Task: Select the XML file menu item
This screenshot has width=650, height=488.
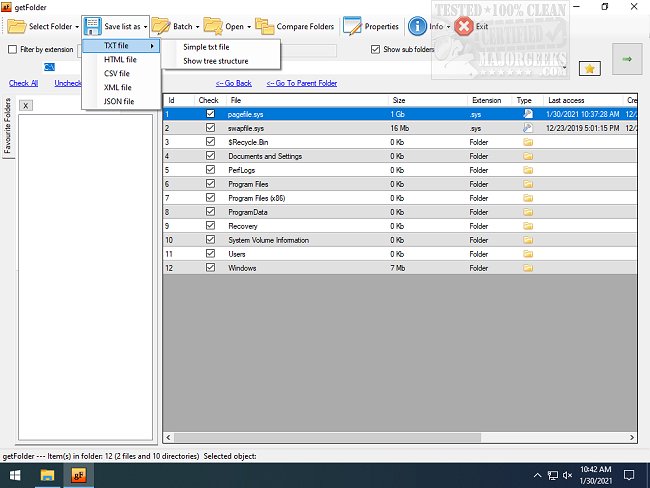Action: (x=121, y=87)
